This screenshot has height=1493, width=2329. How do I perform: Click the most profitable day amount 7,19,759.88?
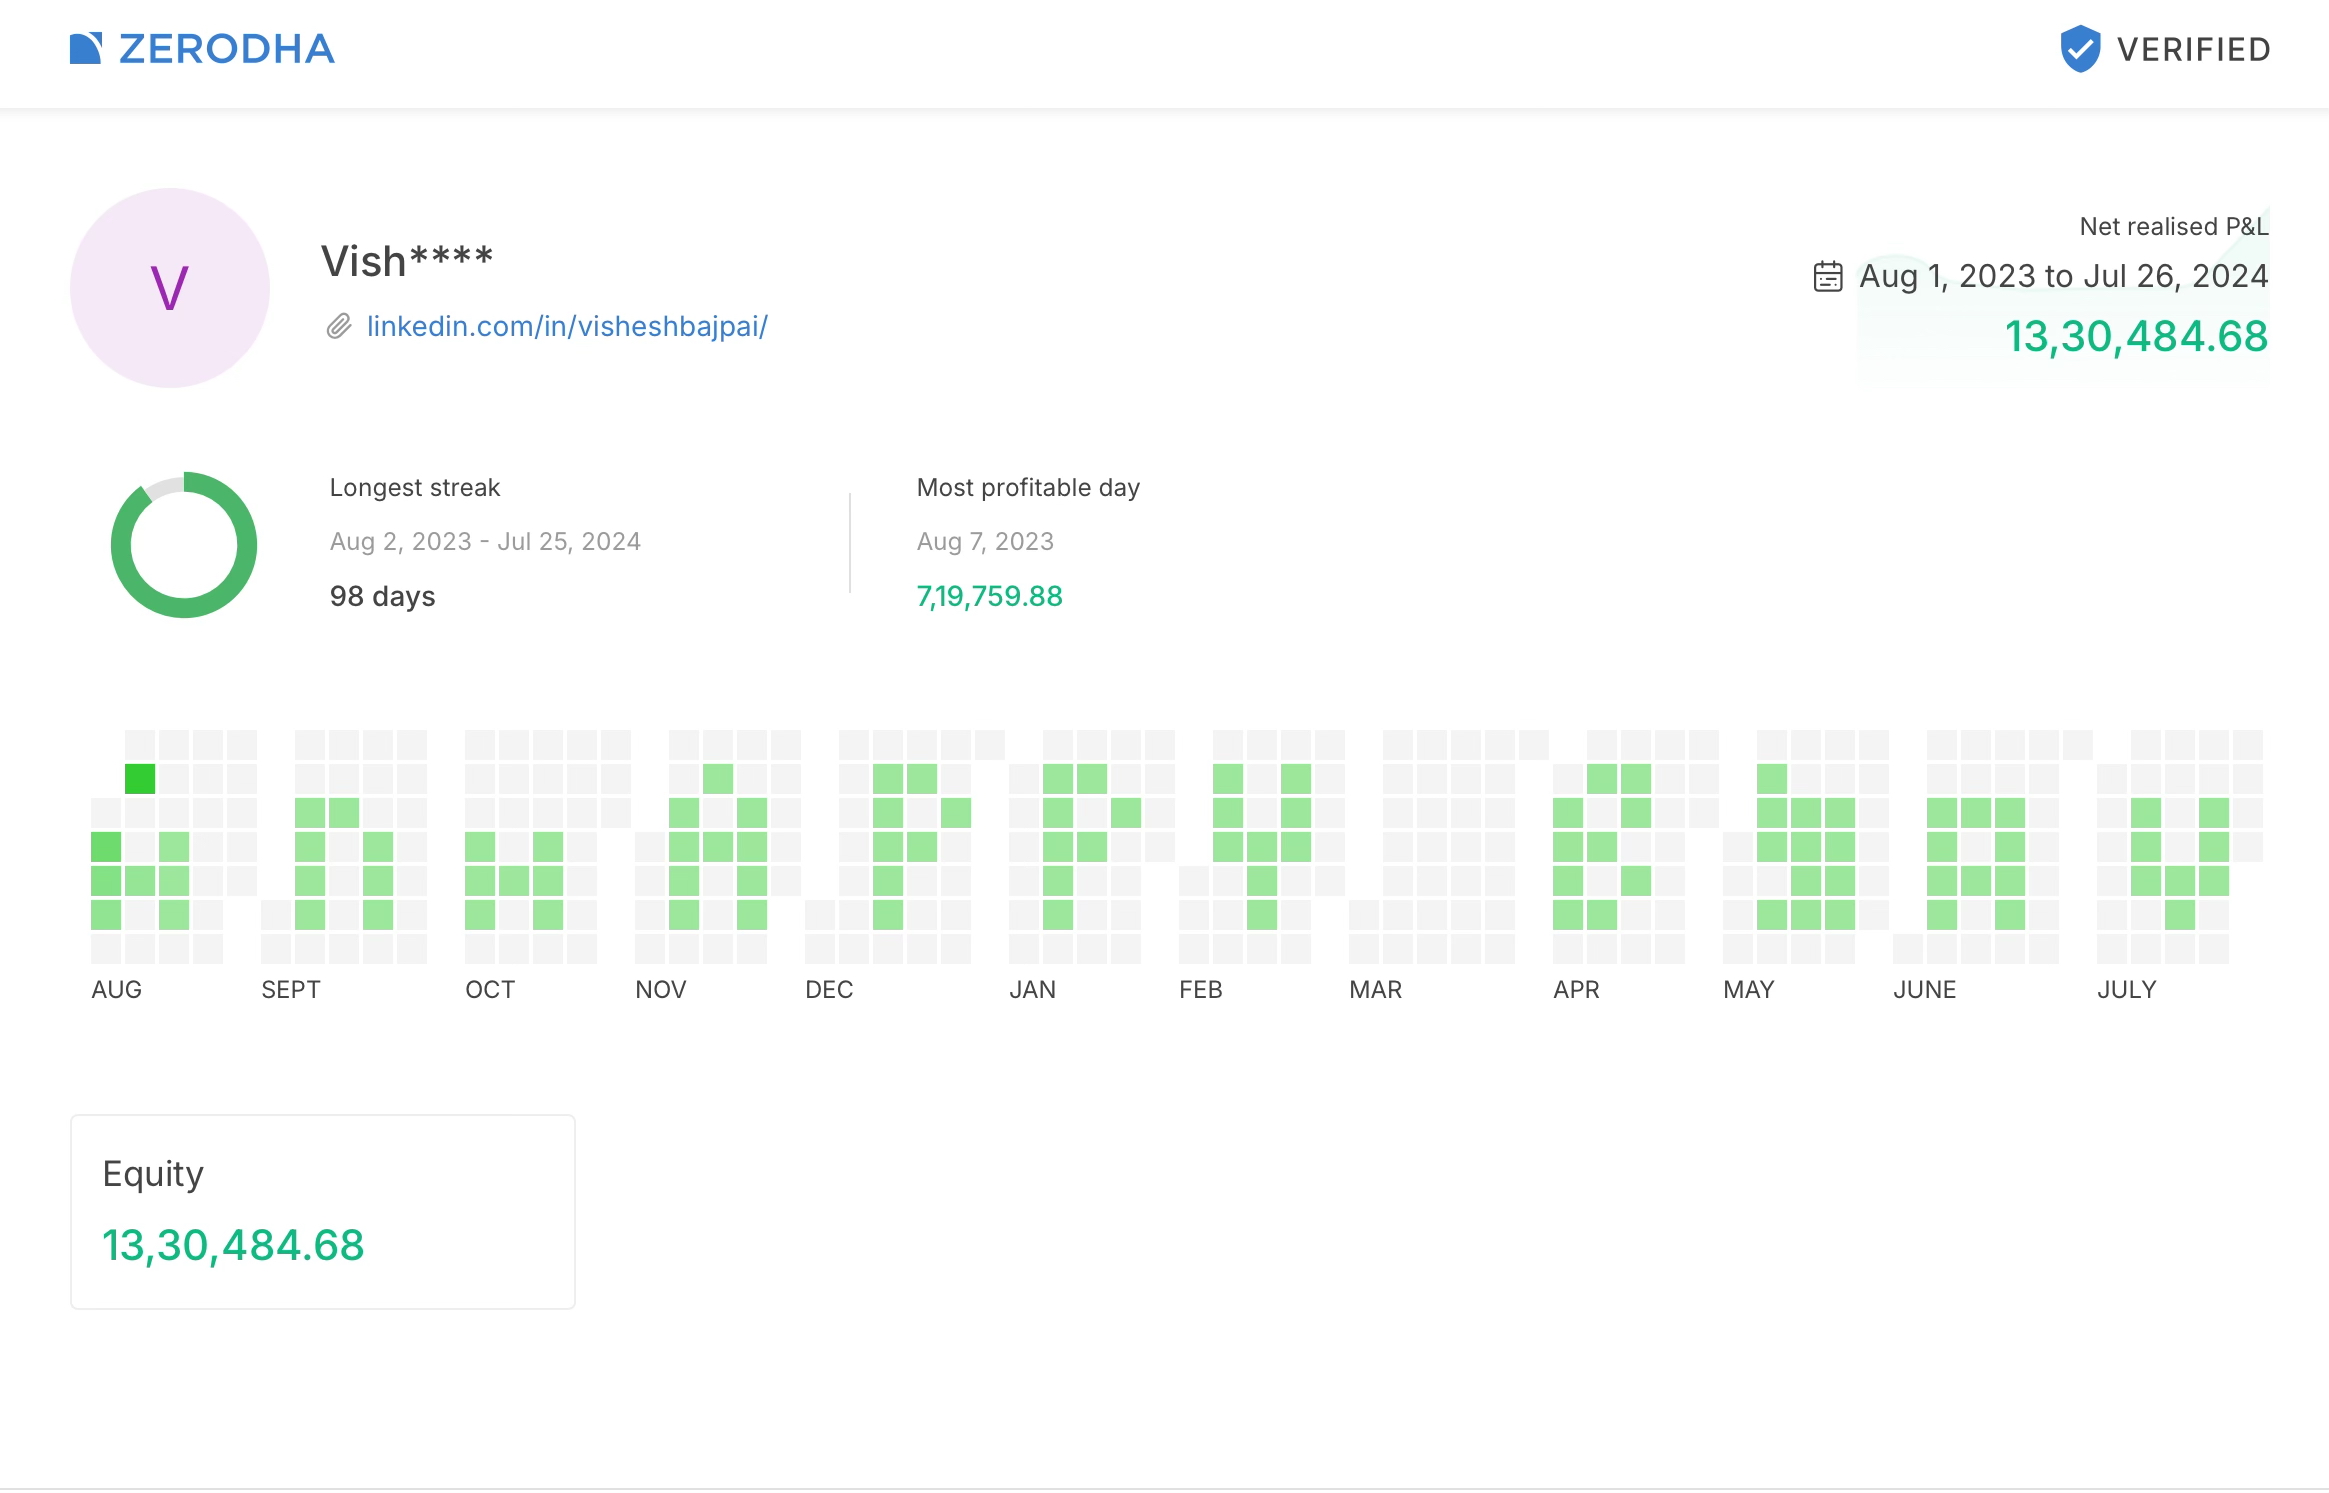(990, 597)
